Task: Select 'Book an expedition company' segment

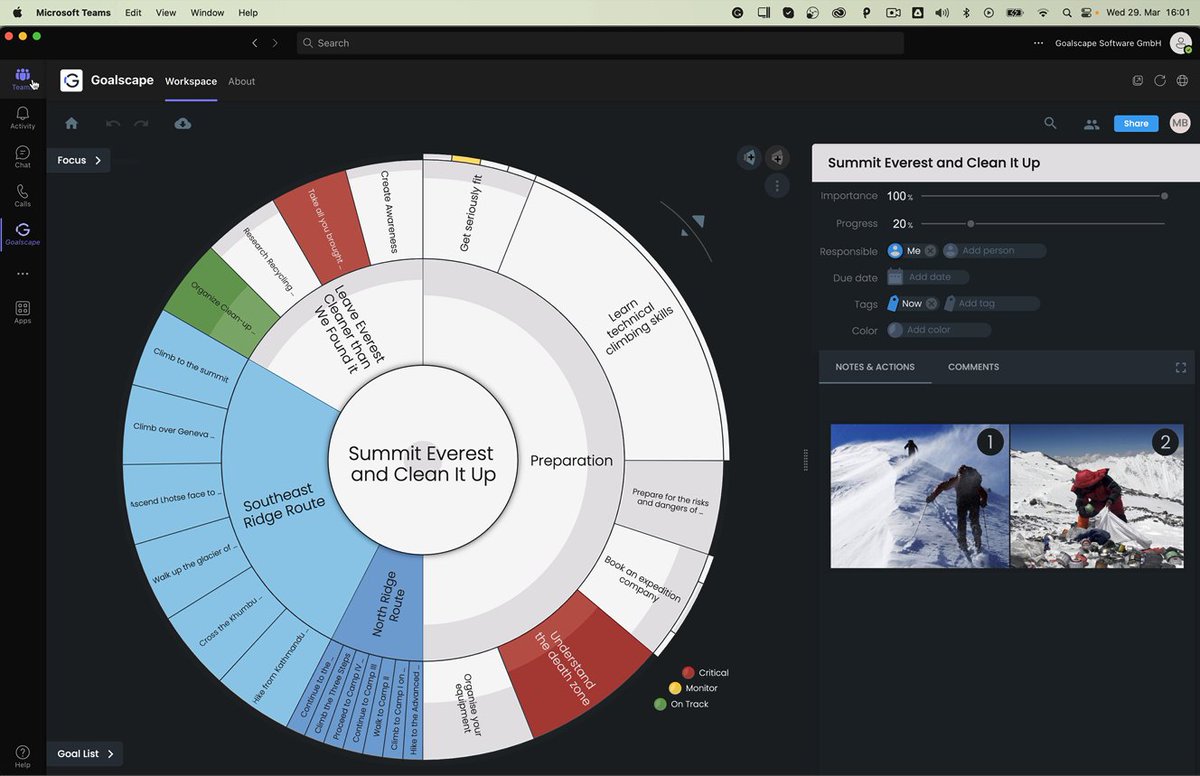Action: point(642,579)
